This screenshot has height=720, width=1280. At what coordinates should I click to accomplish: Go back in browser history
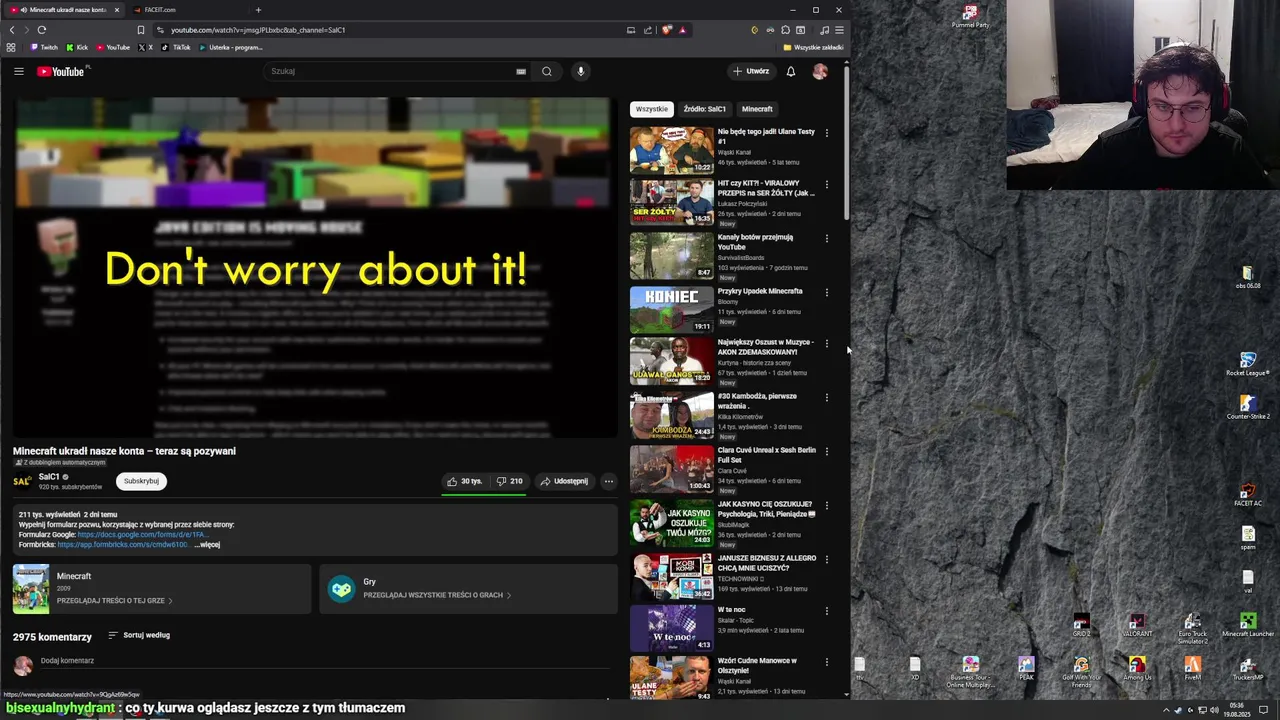[12, 30]
